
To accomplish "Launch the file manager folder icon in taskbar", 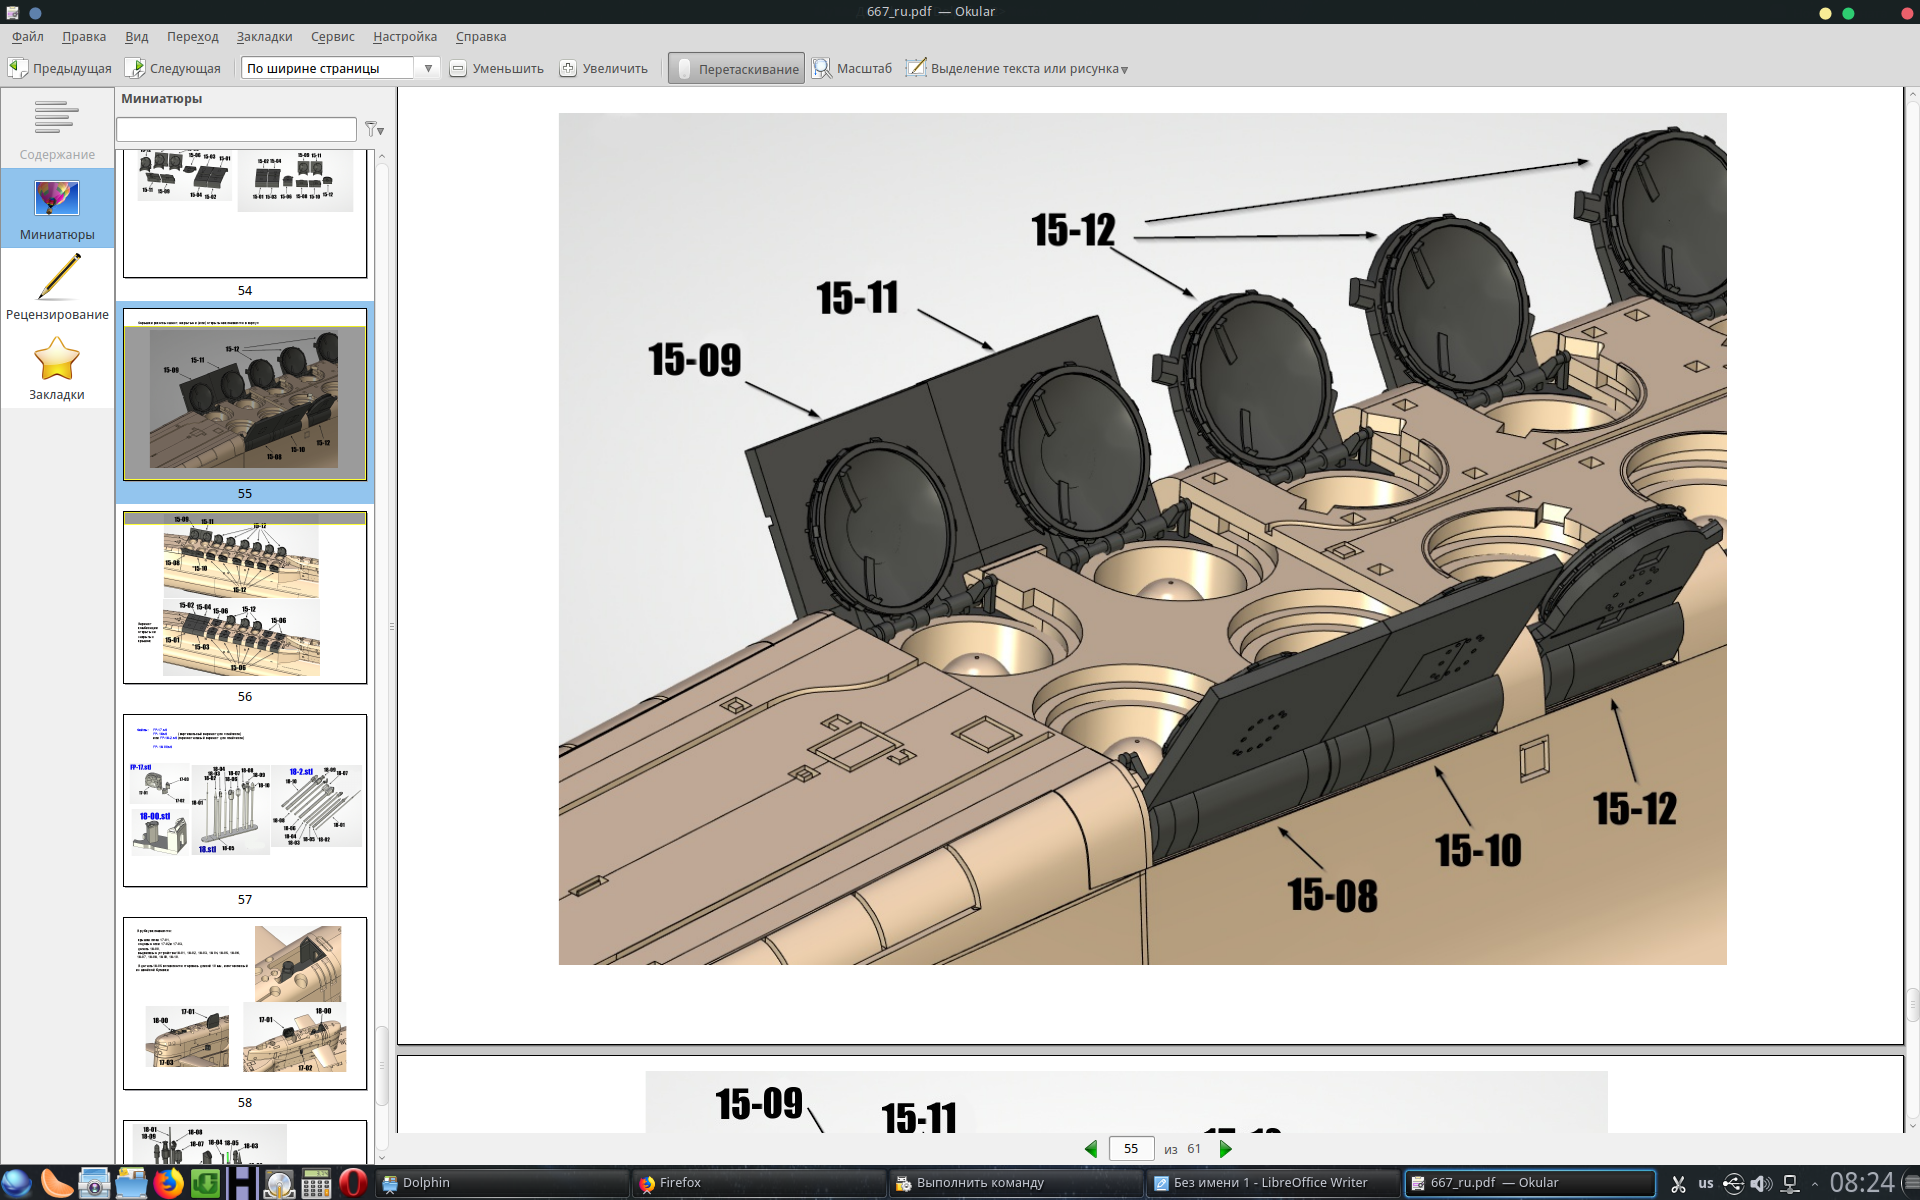I will point(131,1183).
